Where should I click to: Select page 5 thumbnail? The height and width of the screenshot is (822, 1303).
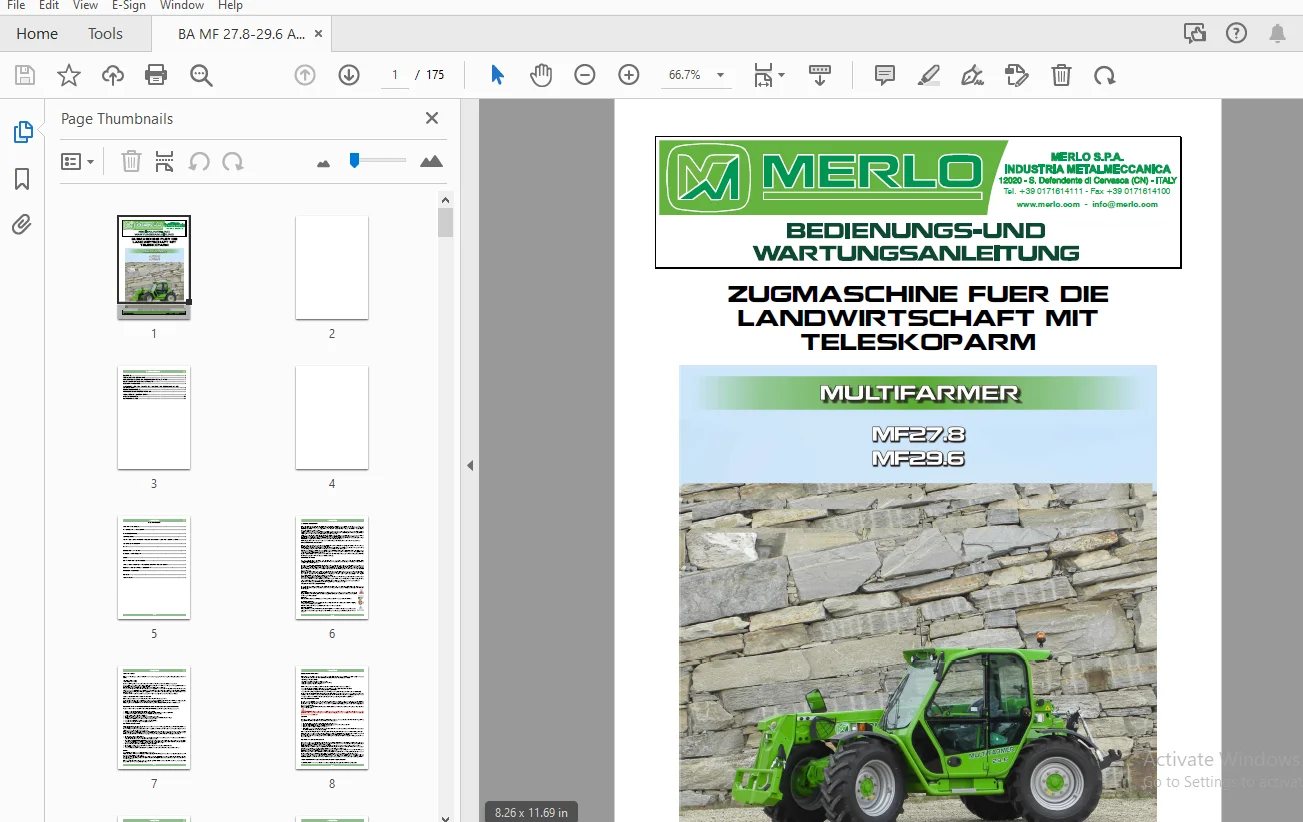pos(154,567)
